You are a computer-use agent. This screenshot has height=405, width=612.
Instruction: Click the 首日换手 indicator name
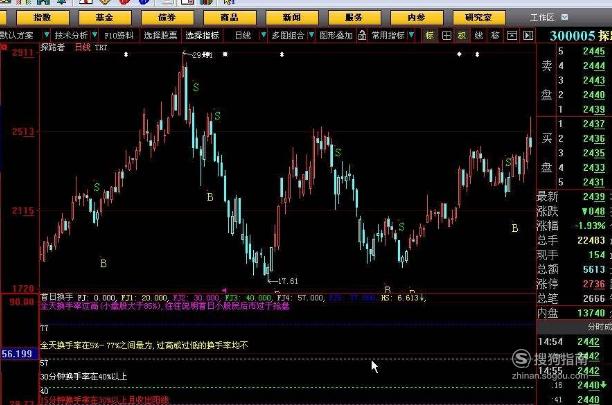coord(57,297)
